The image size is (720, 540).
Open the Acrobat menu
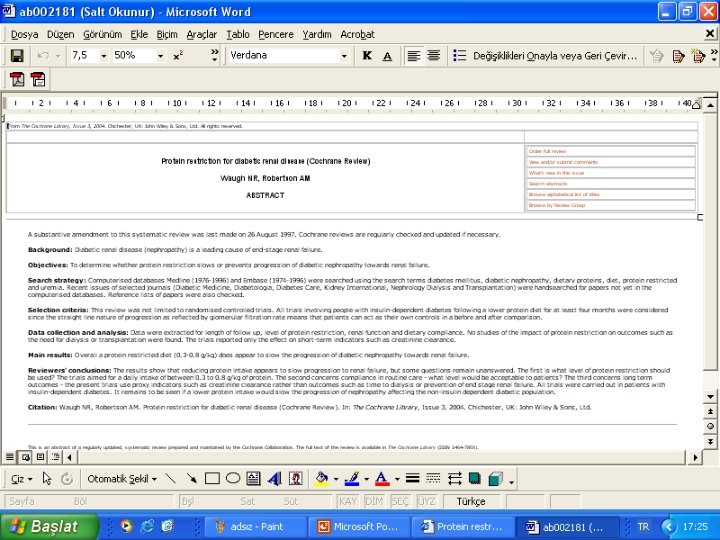pos(357,34)
